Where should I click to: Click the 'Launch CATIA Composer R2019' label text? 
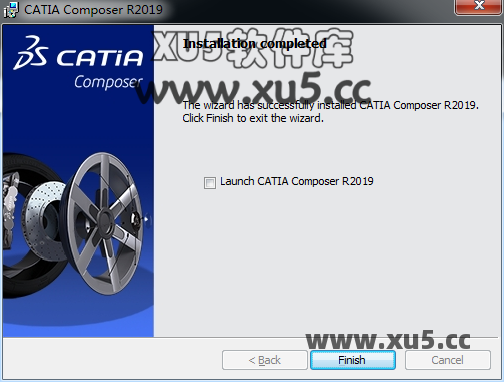[297, 181]
